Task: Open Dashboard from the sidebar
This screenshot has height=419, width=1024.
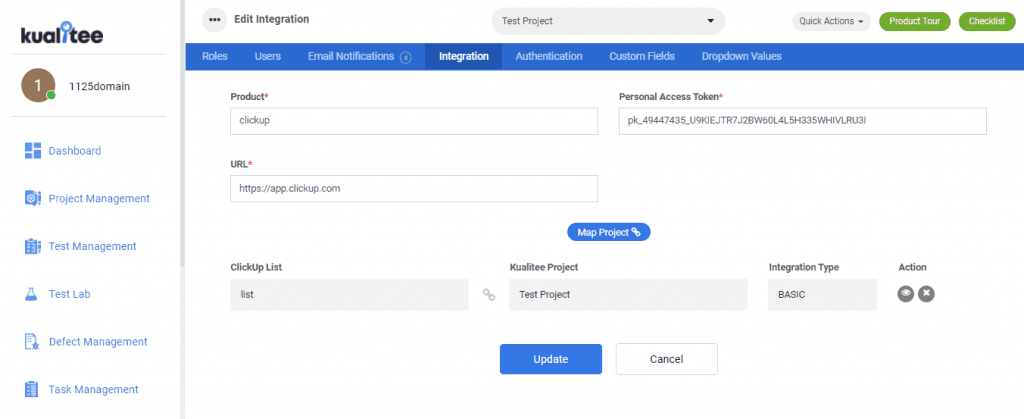Action: [74, 151]
